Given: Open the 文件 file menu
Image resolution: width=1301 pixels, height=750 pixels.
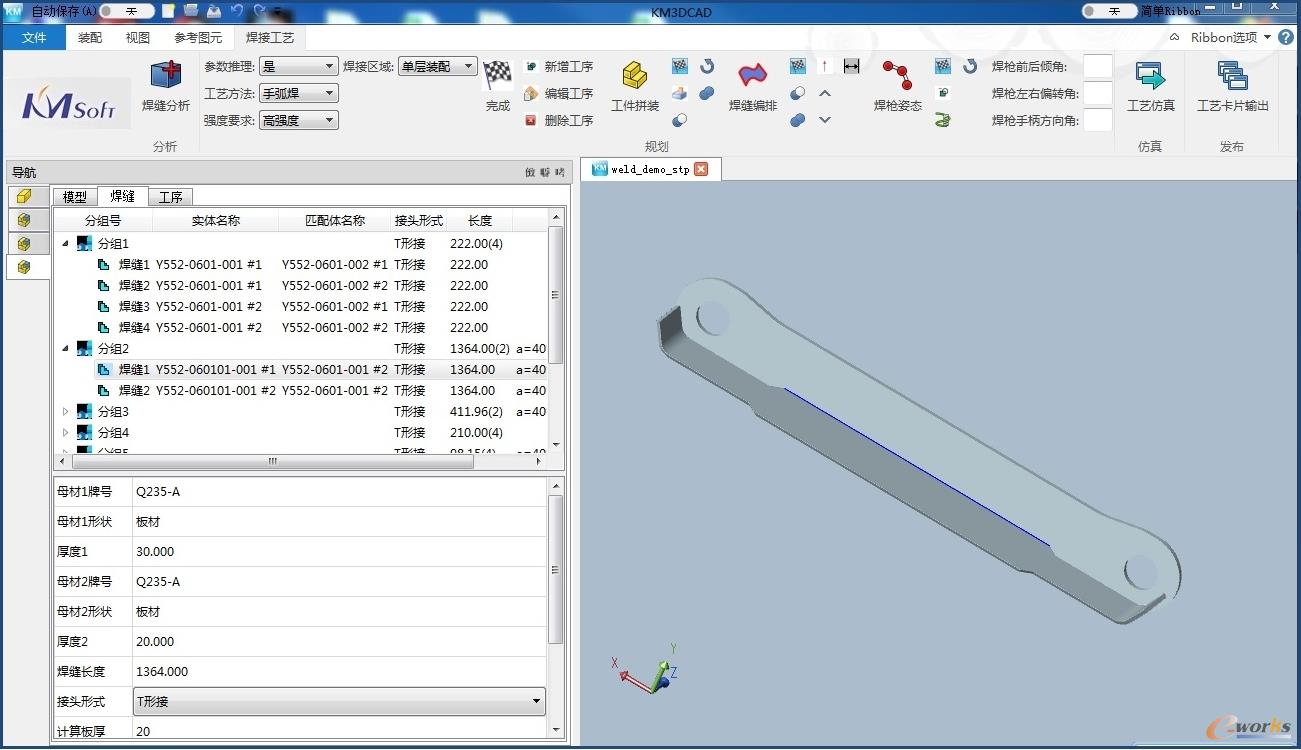Looking at the screenshot, I should [x=34, y=38].
